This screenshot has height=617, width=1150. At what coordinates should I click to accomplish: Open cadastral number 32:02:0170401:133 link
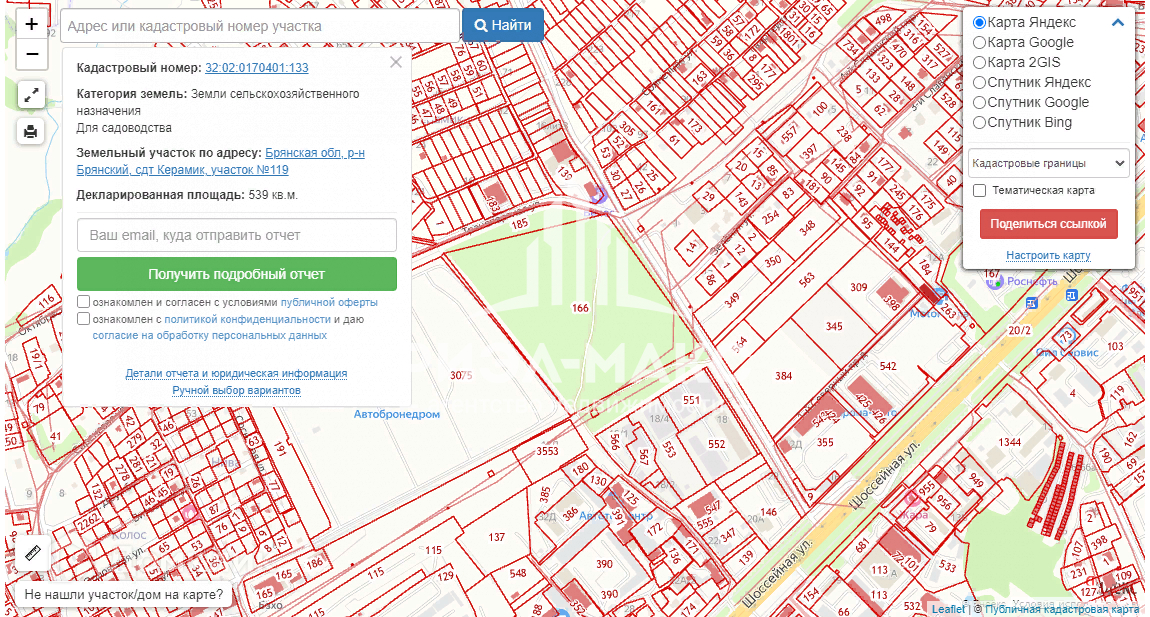click(257, 68)
